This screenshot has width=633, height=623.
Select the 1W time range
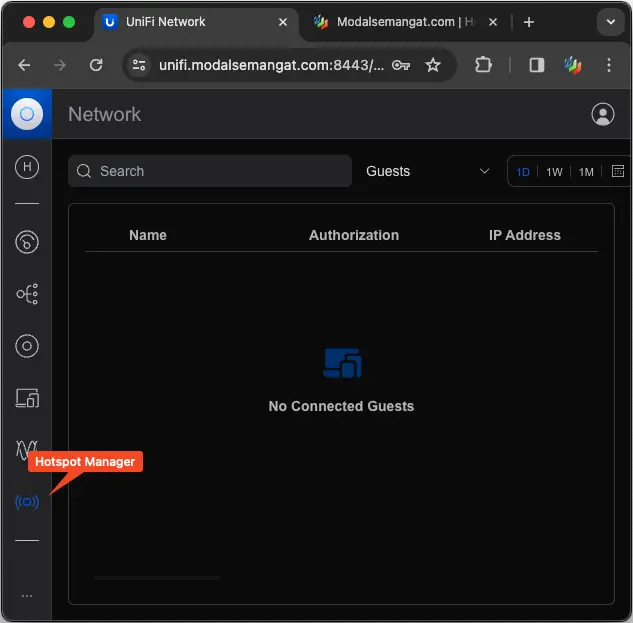tap(554, 172)
